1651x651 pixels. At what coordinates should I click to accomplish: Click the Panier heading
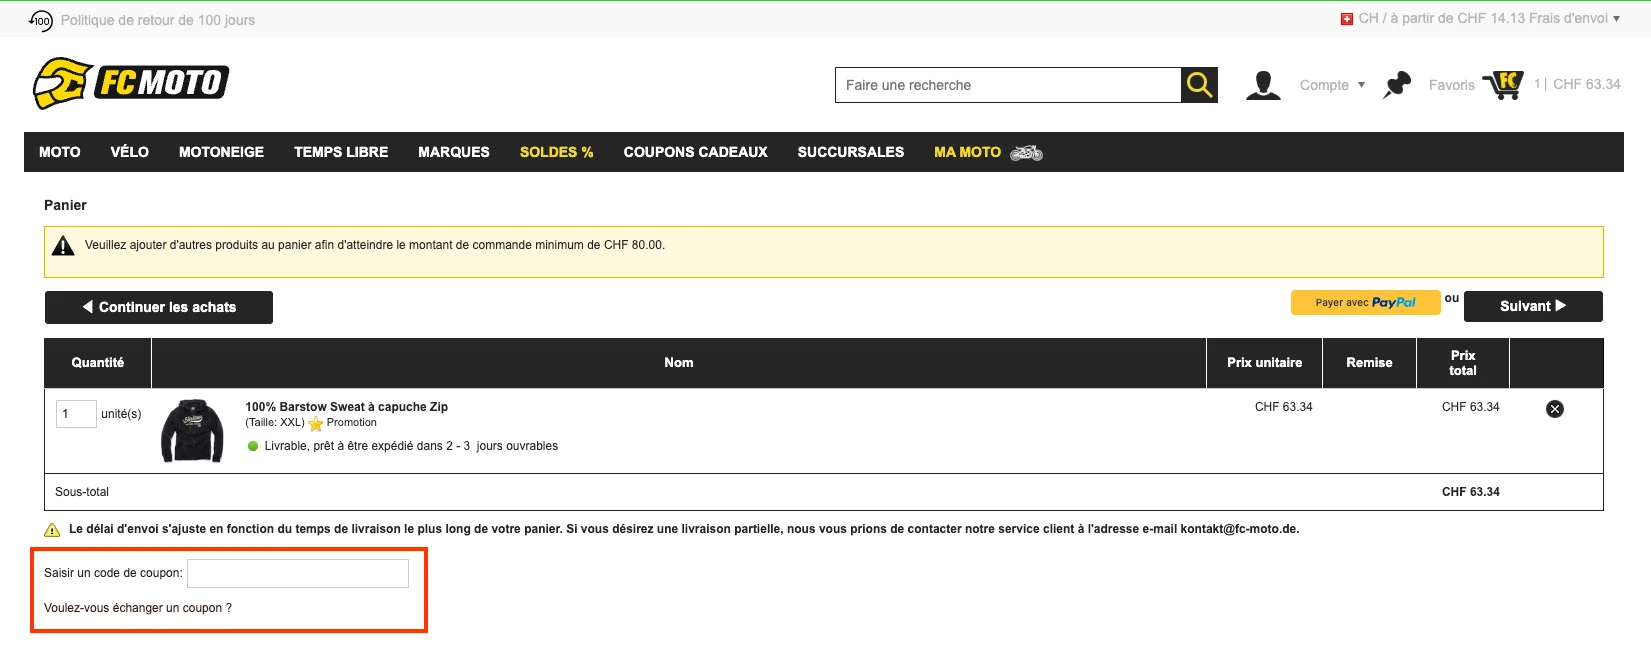point(65,205)
